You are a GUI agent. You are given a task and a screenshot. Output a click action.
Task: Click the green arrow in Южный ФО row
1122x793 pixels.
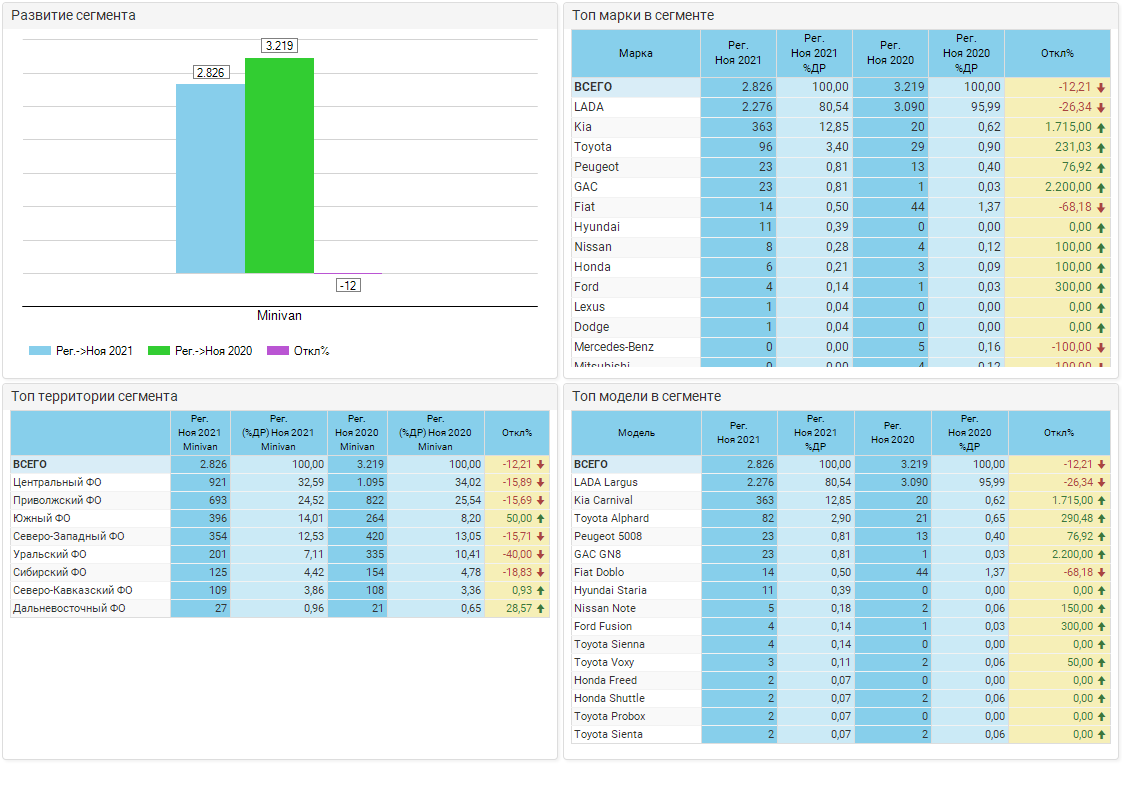click(541, 518)
